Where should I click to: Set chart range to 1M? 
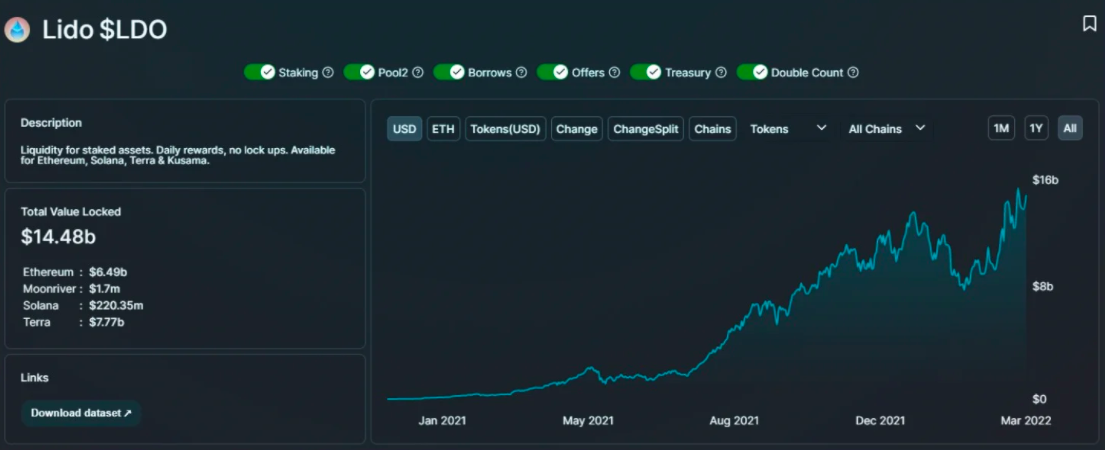pyautogui.click(x=1001, y=129)
